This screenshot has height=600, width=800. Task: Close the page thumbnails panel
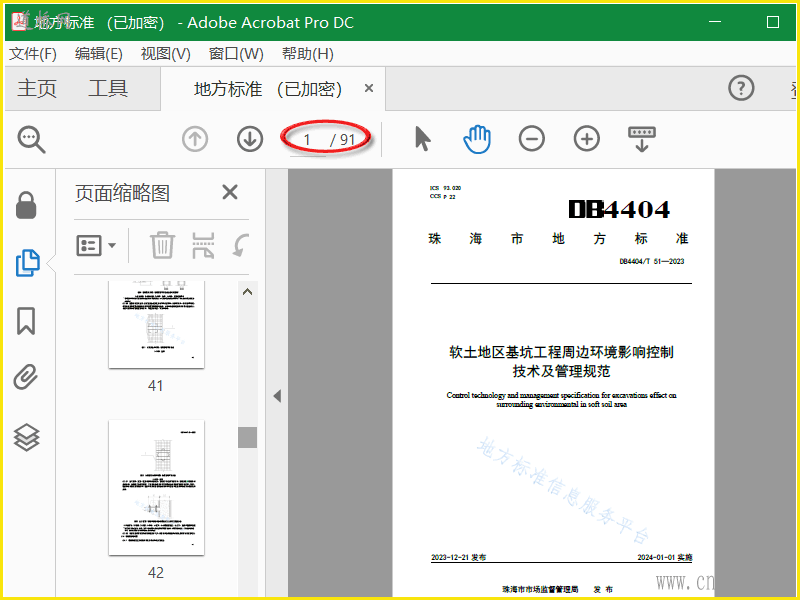coord(230,192)
